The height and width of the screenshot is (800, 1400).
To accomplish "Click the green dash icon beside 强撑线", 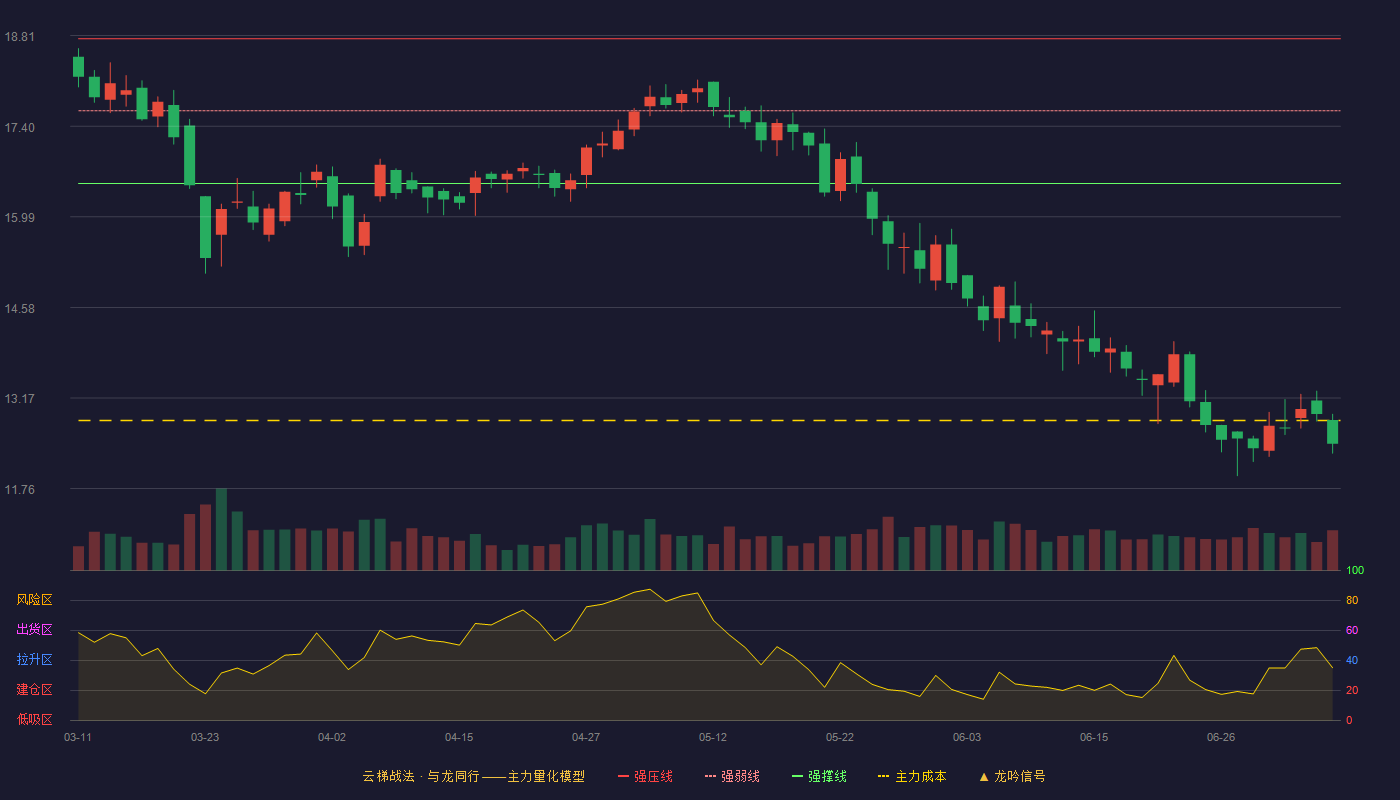I will pos(797,776).
